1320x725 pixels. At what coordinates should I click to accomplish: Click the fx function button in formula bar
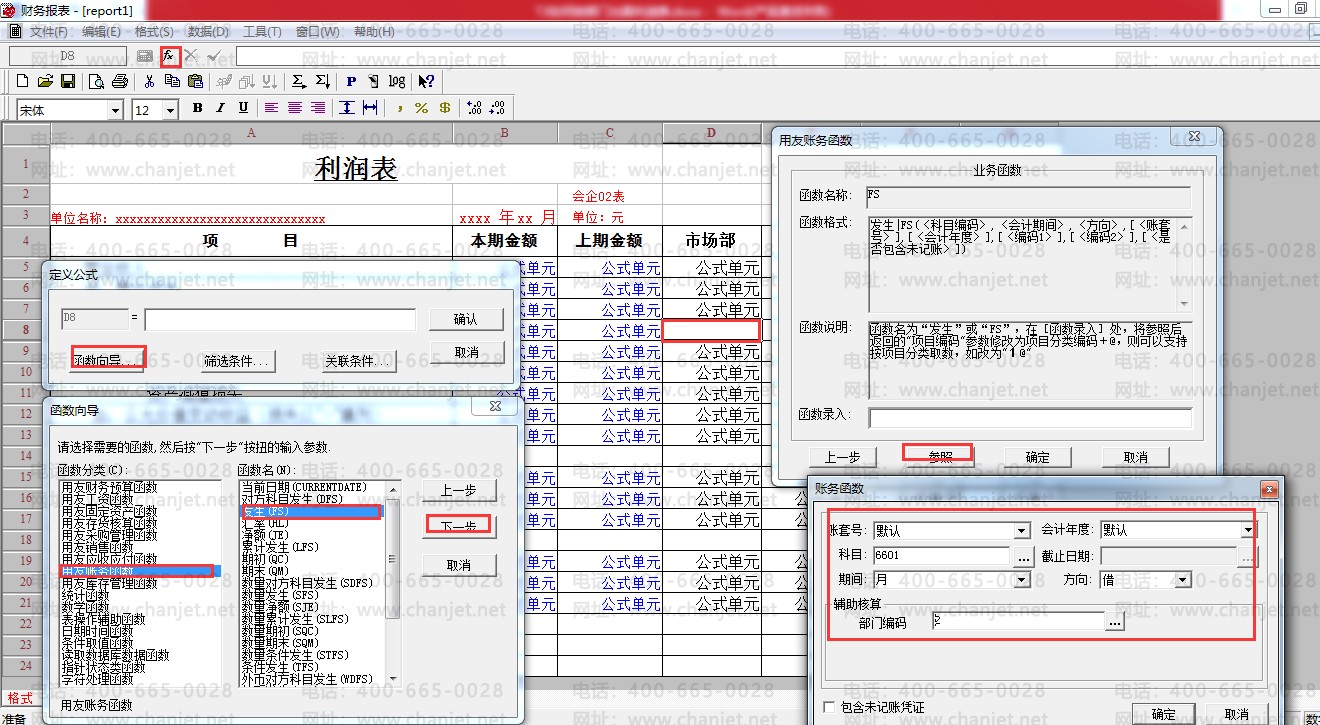[x=169, y=56]
